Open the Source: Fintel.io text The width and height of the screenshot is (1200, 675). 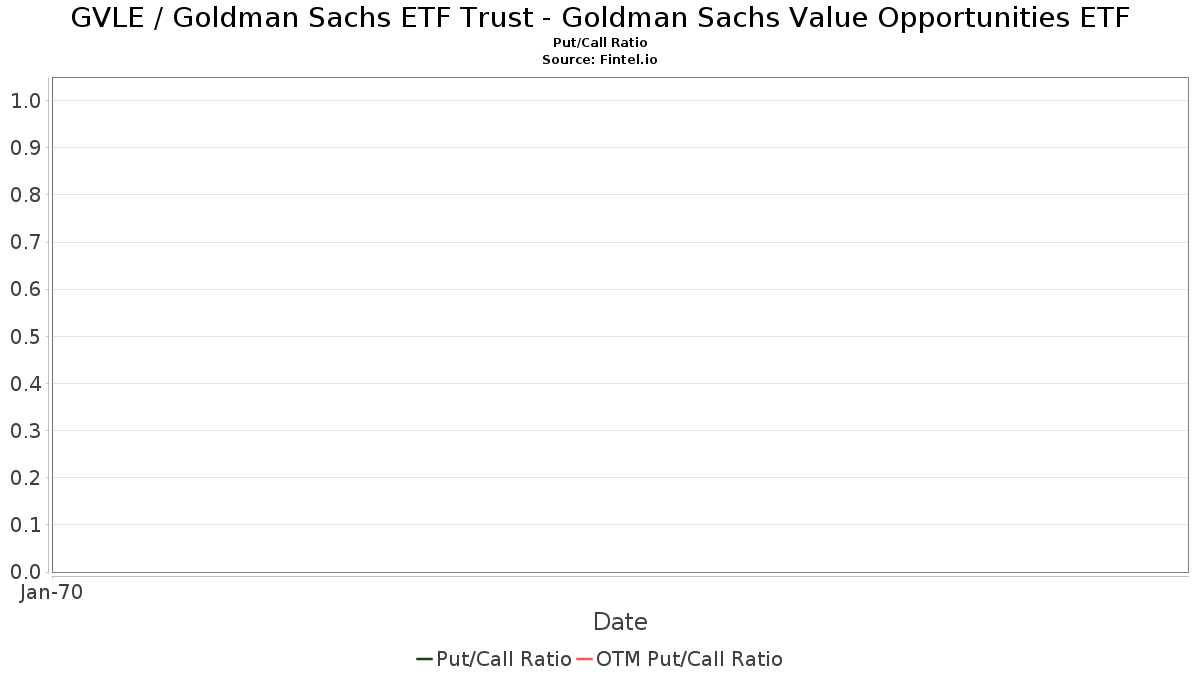600,60
